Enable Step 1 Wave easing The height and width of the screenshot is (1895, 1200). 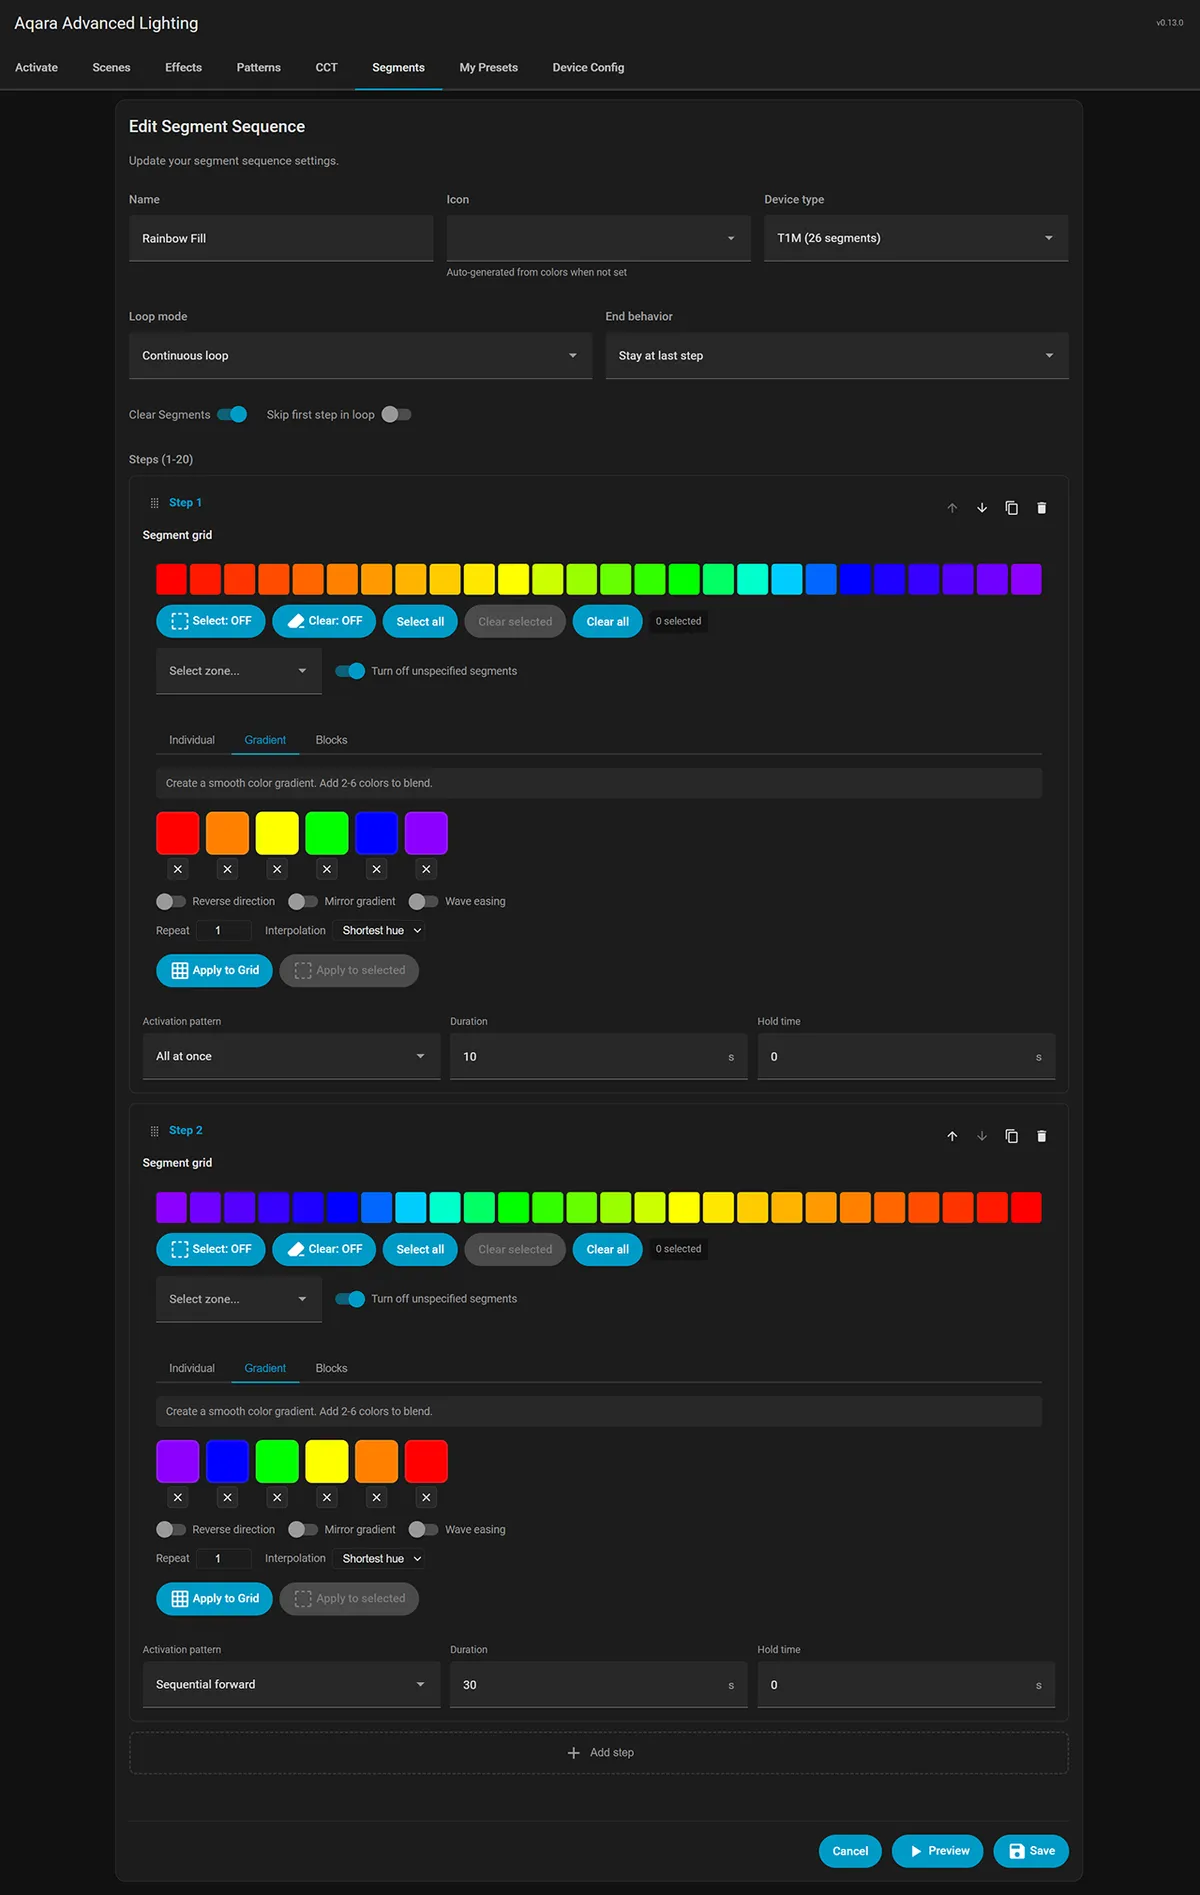[424, 901]
